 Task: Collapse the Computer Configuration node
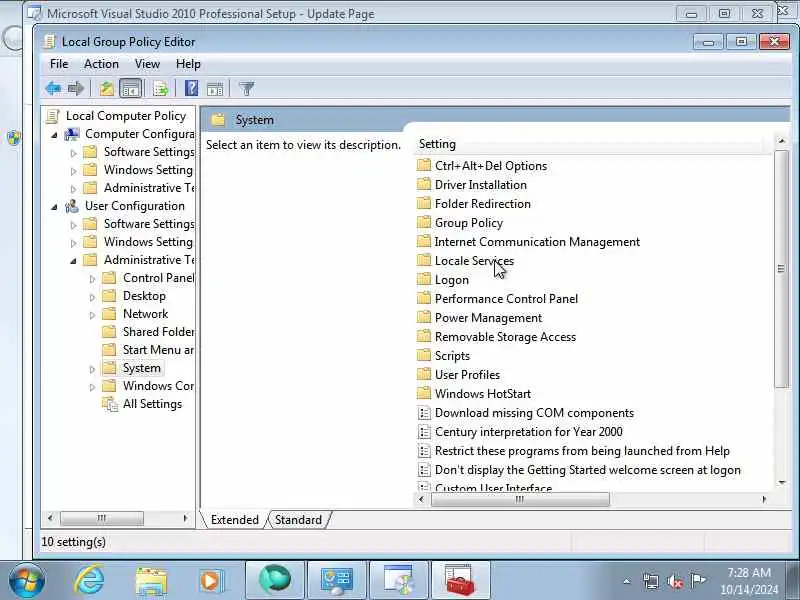(54, 135)
